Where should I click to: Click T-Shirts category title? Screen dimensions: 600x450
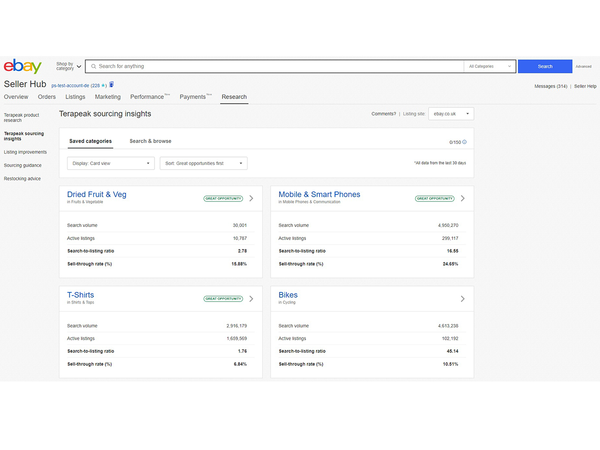click(81, 295)
